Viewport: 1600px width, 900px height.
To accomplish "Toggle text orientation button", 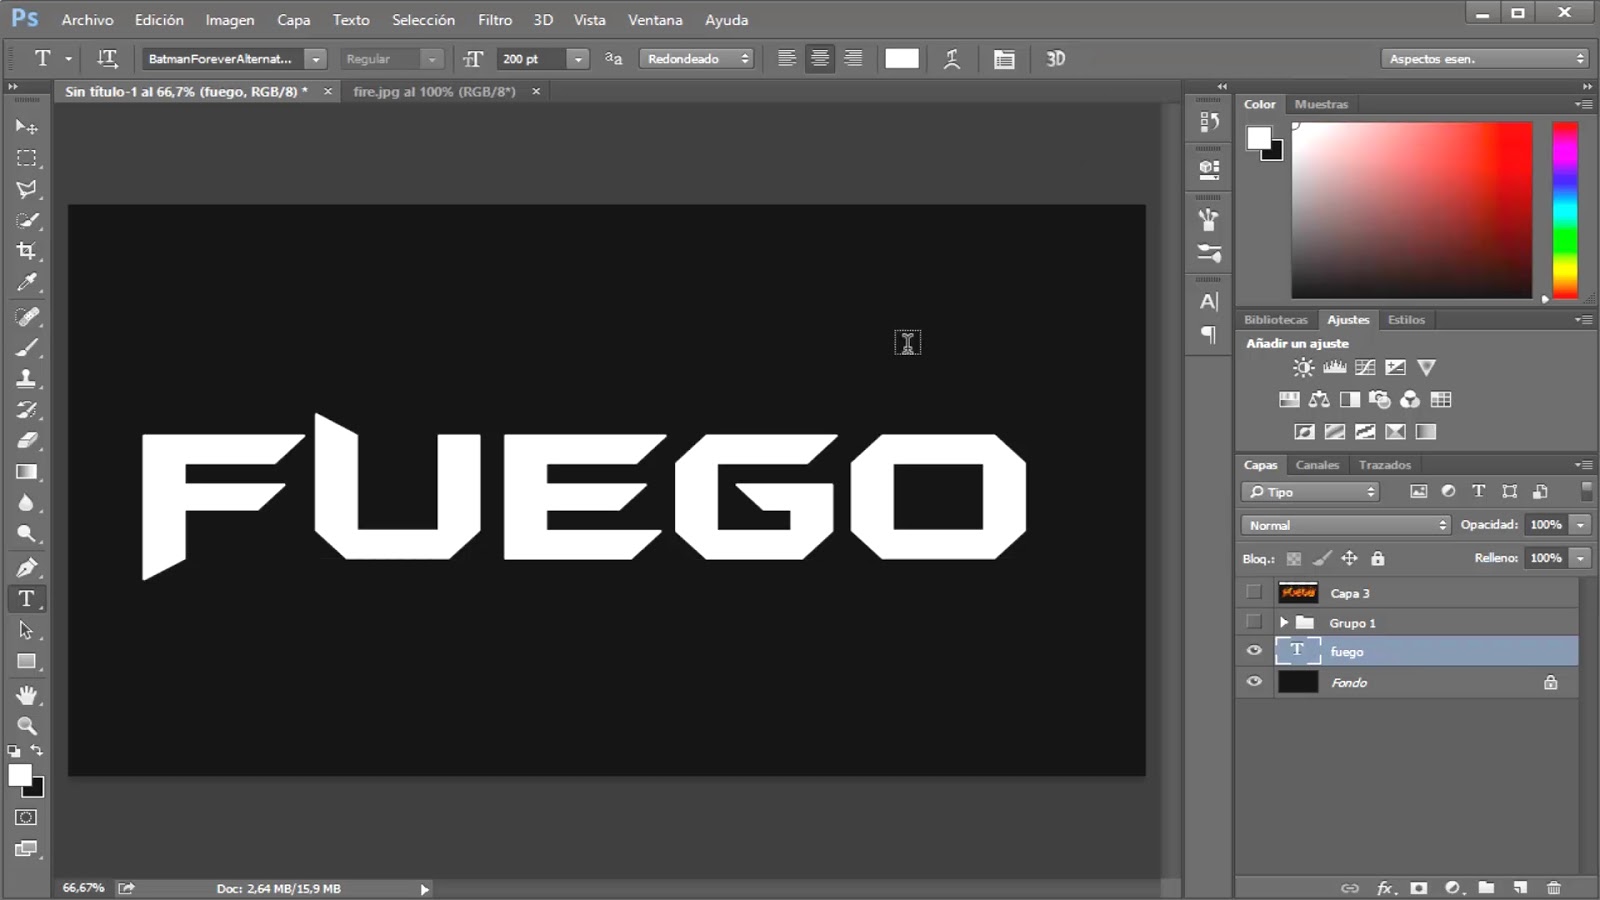I will coord(107,59).
